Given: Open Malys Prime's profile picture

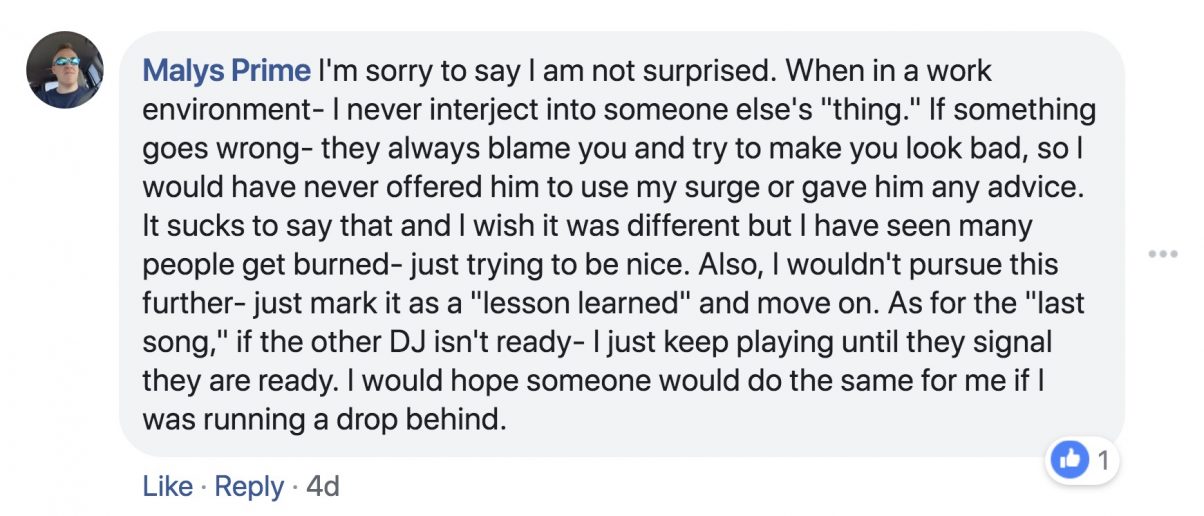Looking at the screenshot, I should [x=65, y=69].
